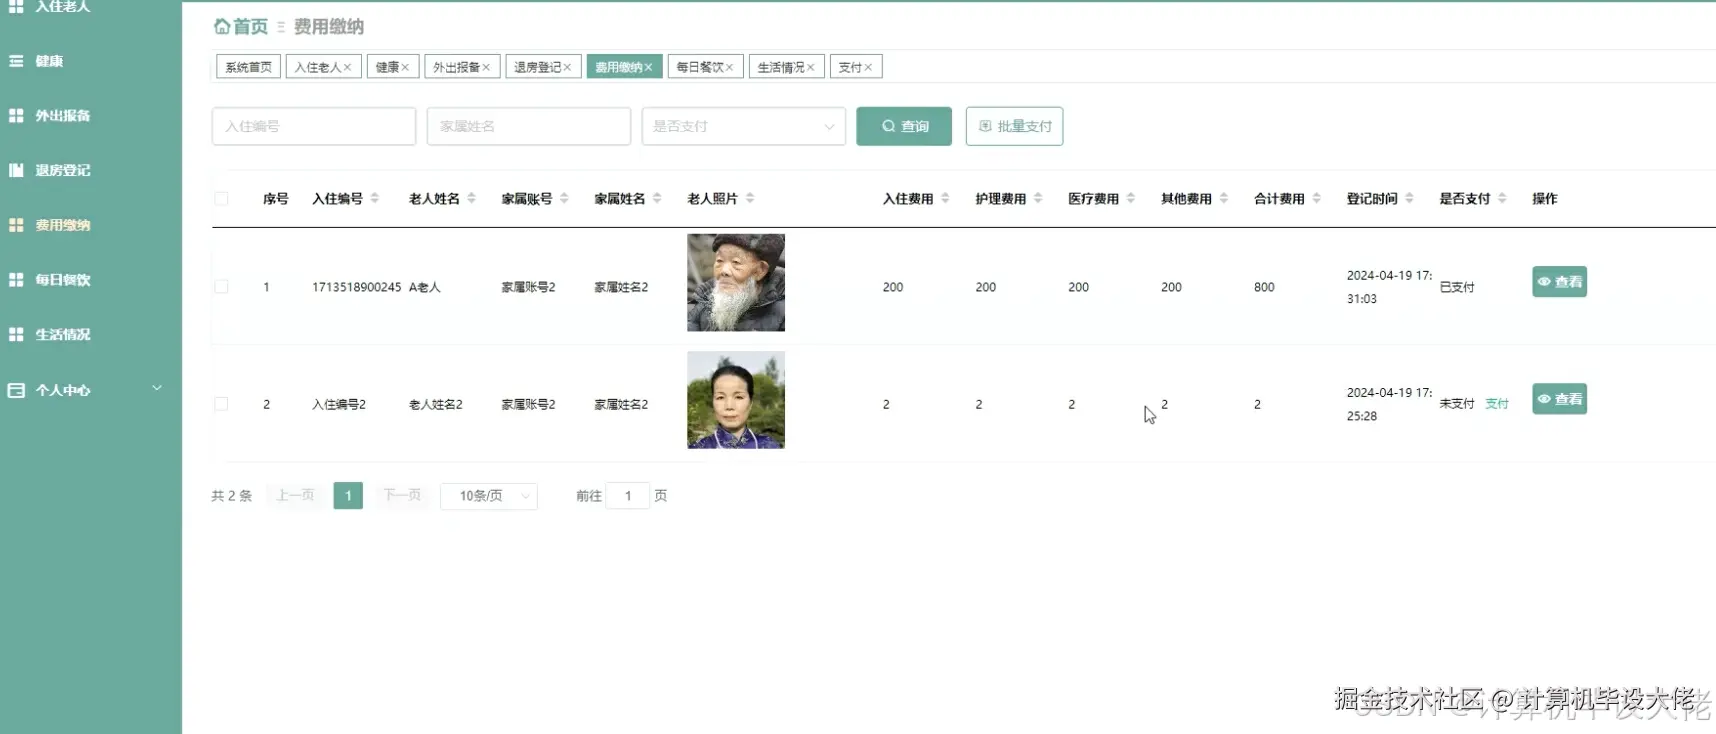View details of the 老人姓名2 row

point(1559,399)
